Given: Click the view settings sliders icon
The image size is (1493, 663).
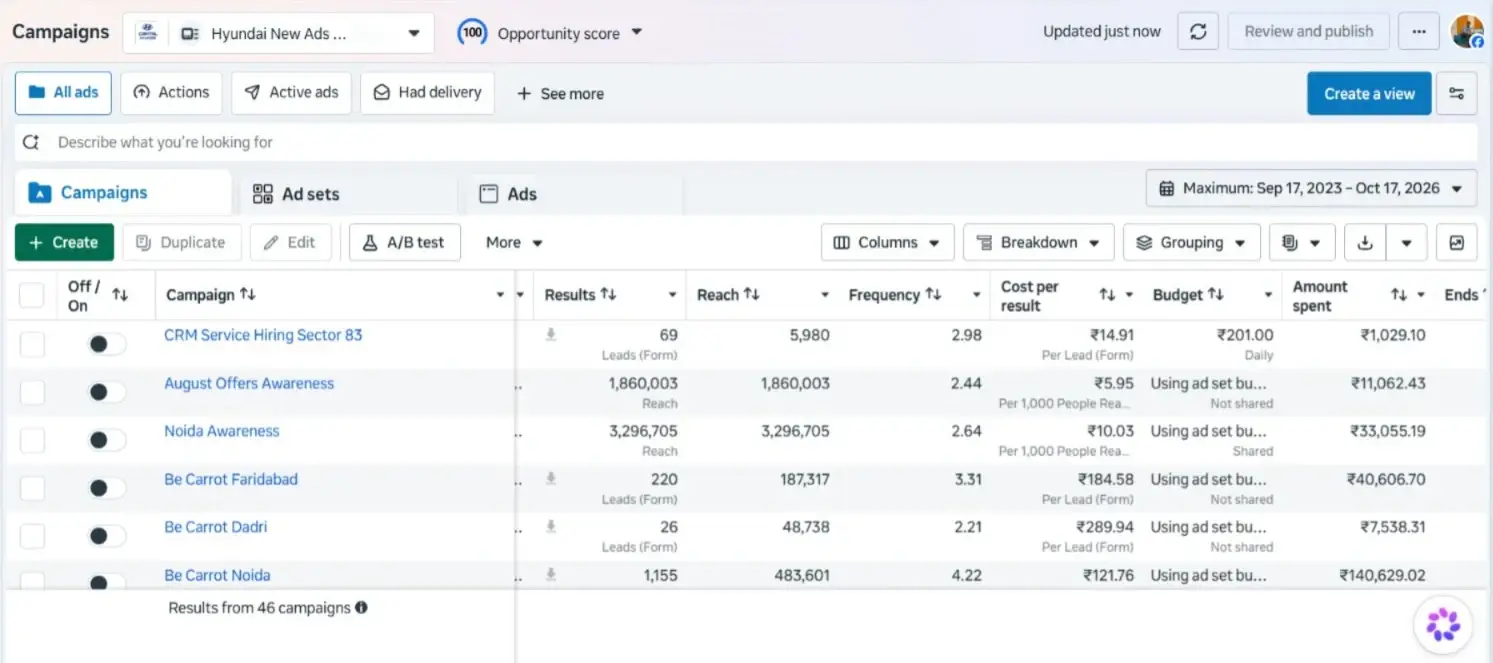Looking at the screenshot, I should point(1457,94).
